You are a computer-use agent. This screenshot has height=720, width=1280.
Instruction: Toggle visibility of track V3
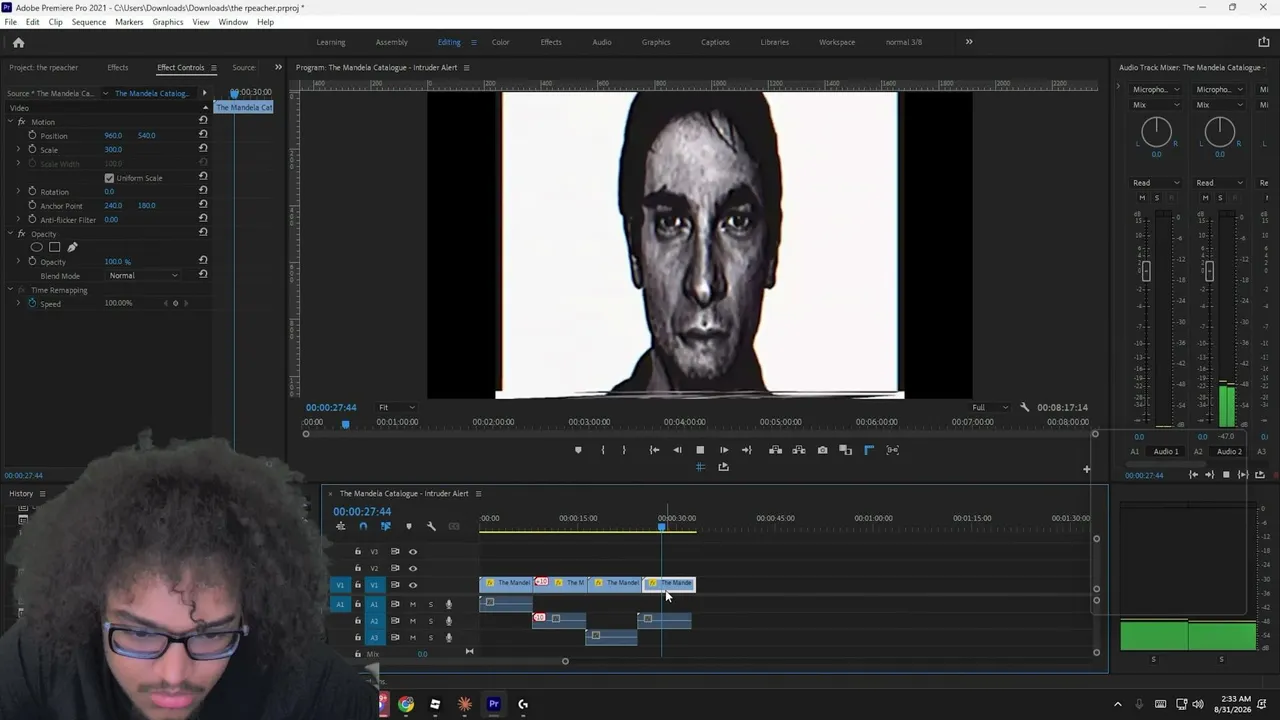[412, 551]
